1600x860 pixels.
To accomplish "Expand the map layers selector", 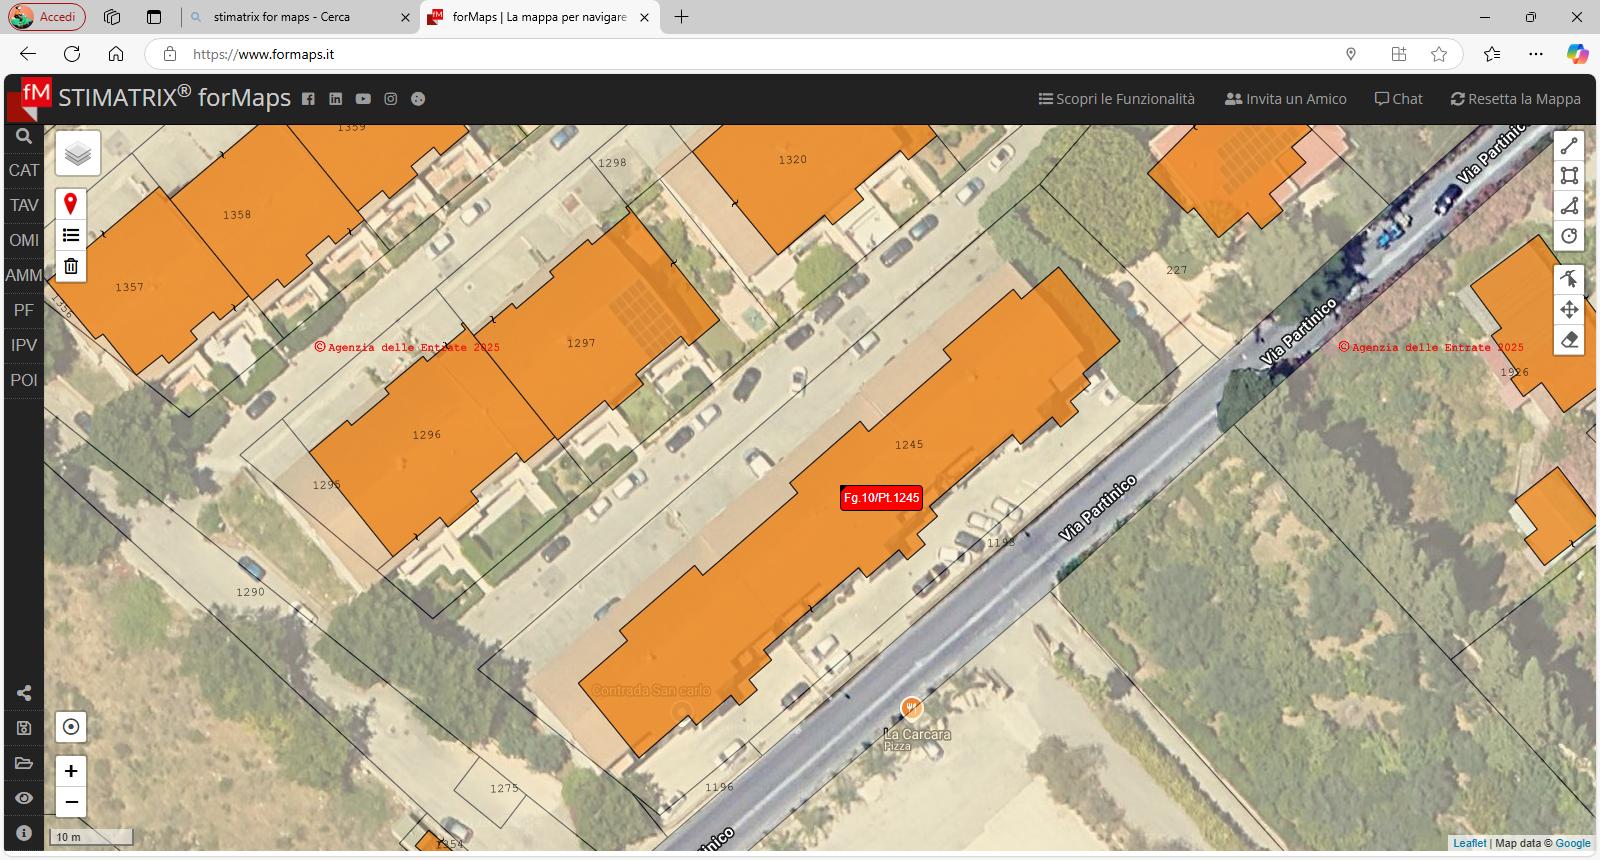I will click(78, 154).
